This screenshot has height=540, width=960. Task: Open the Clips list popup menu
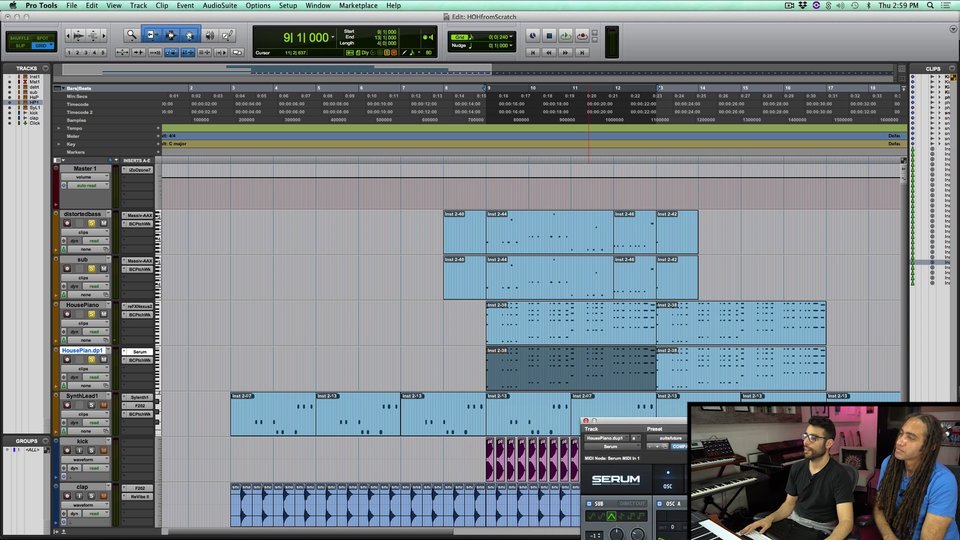(x=951, y=69)
